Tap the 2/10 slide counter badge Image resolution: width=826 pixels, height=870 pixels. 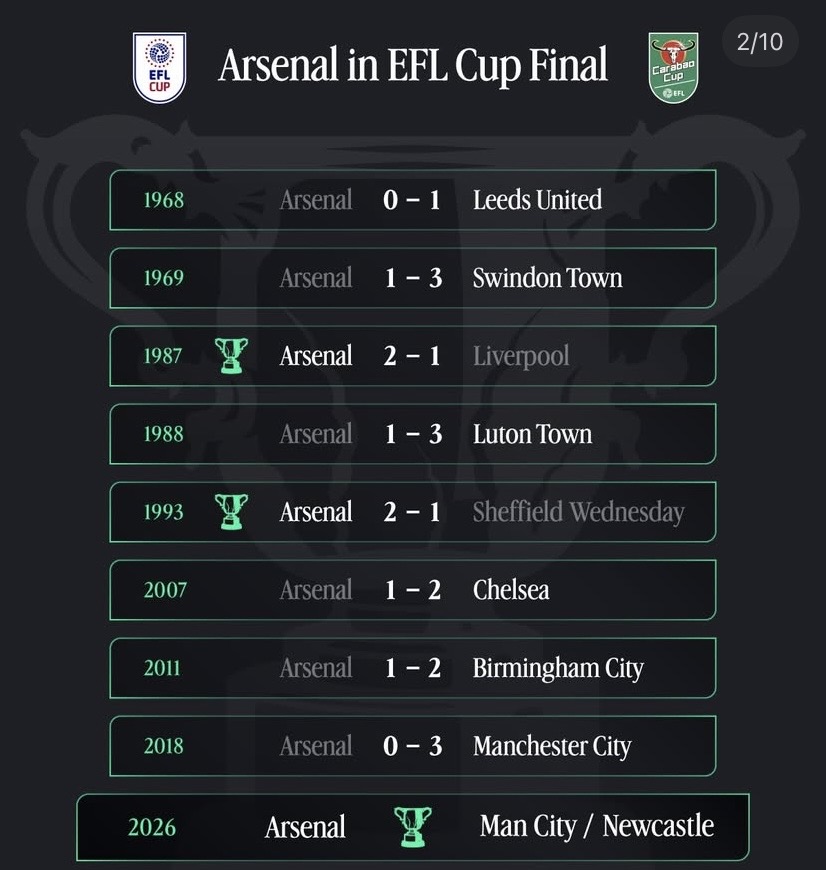click(x=760, y=43)
